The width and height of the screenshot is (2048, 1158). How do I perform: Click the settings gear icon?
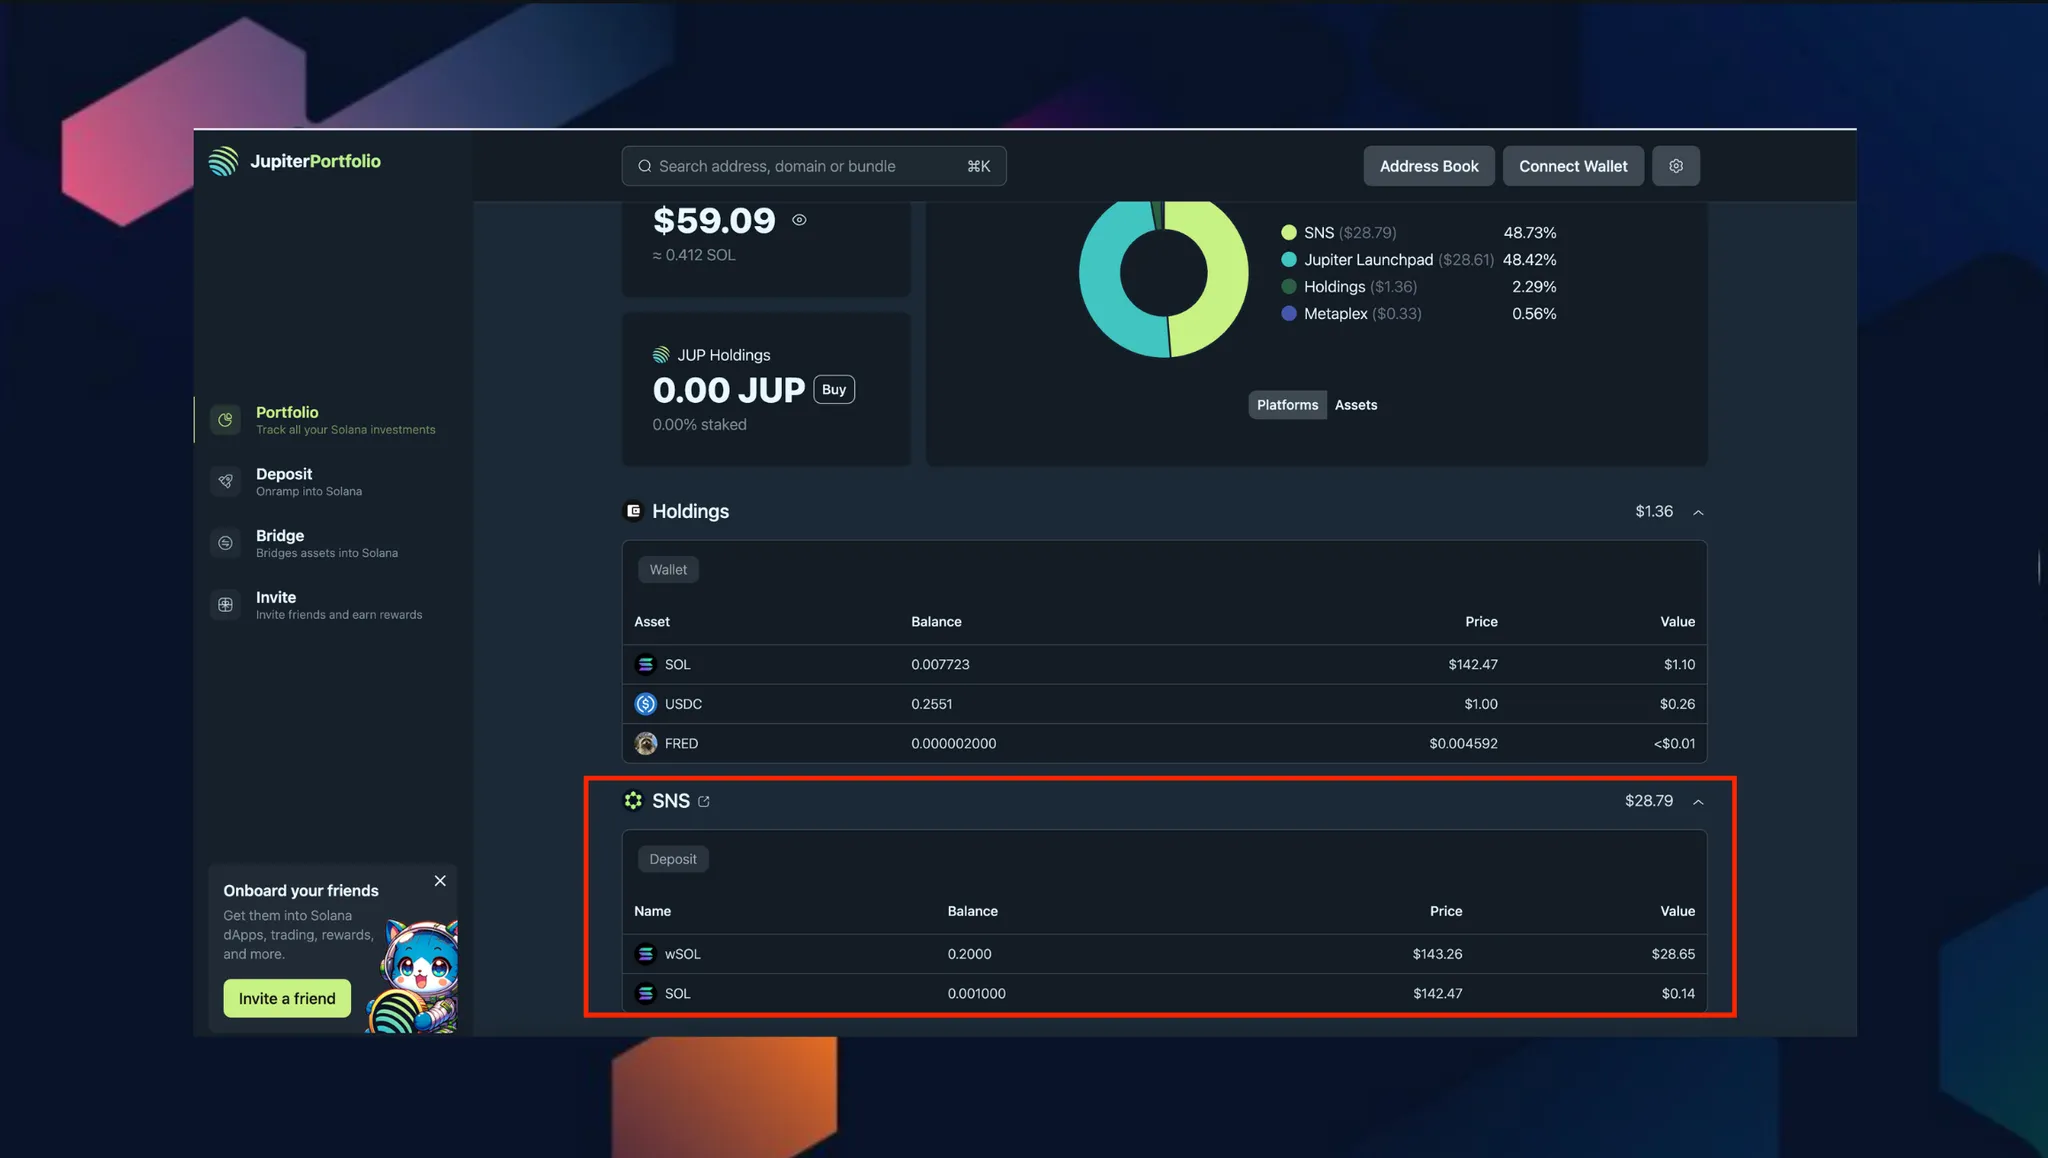pos(1676,166)
